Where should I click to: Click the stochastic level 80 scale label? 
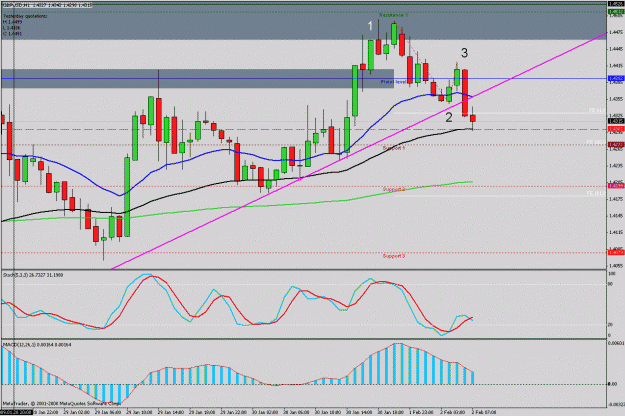click(x=610, y=284)
